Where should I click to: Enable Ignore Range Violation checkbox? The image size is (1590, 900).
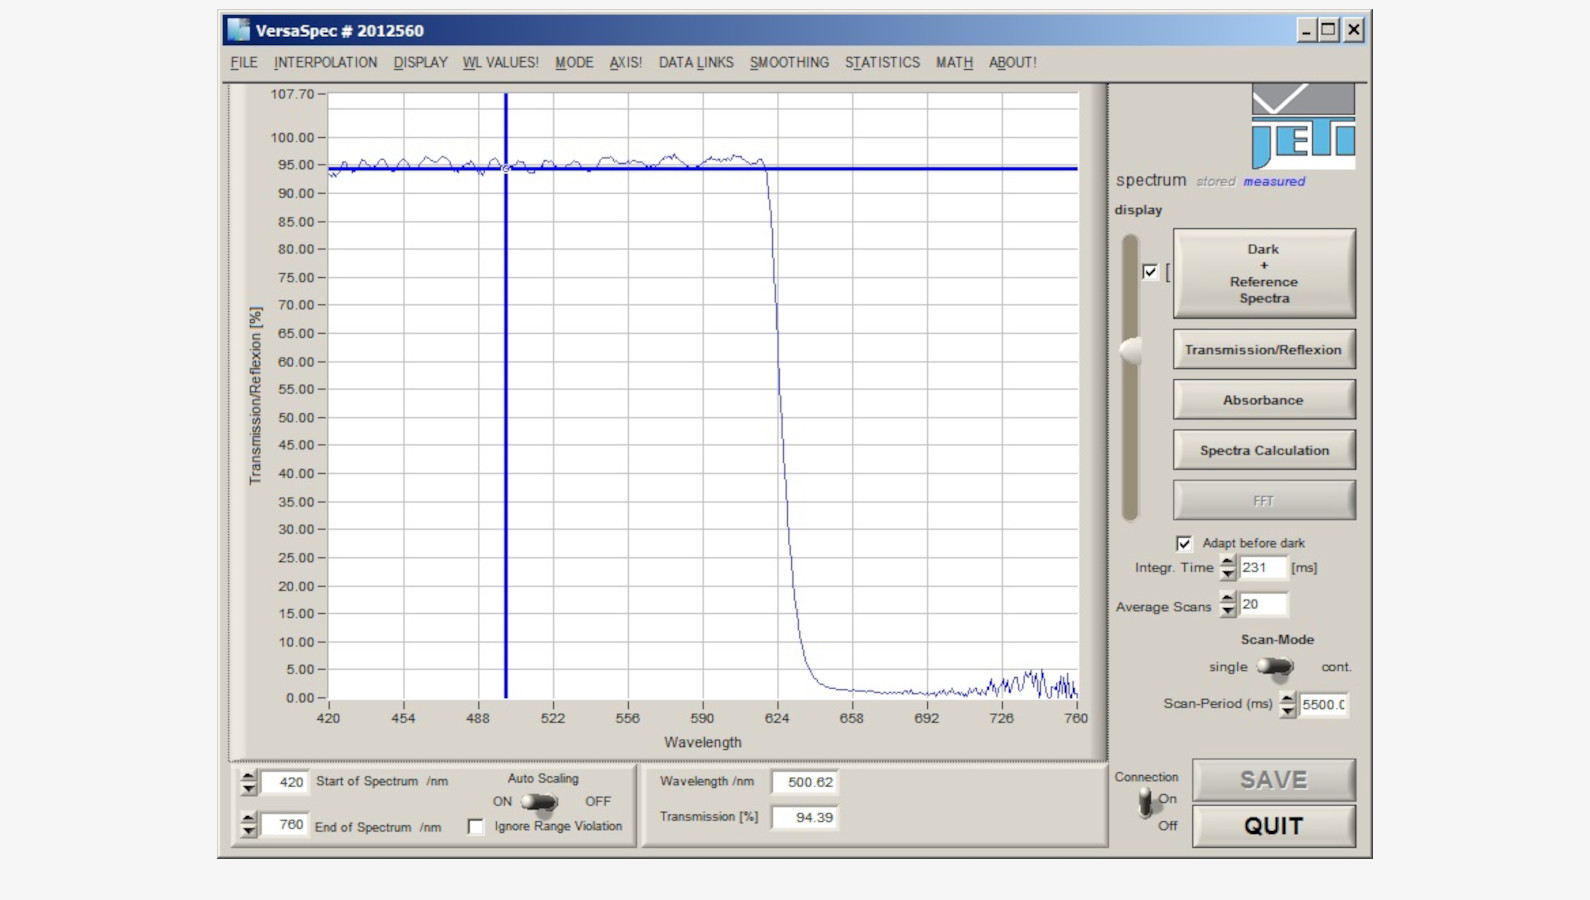[476, 826]
